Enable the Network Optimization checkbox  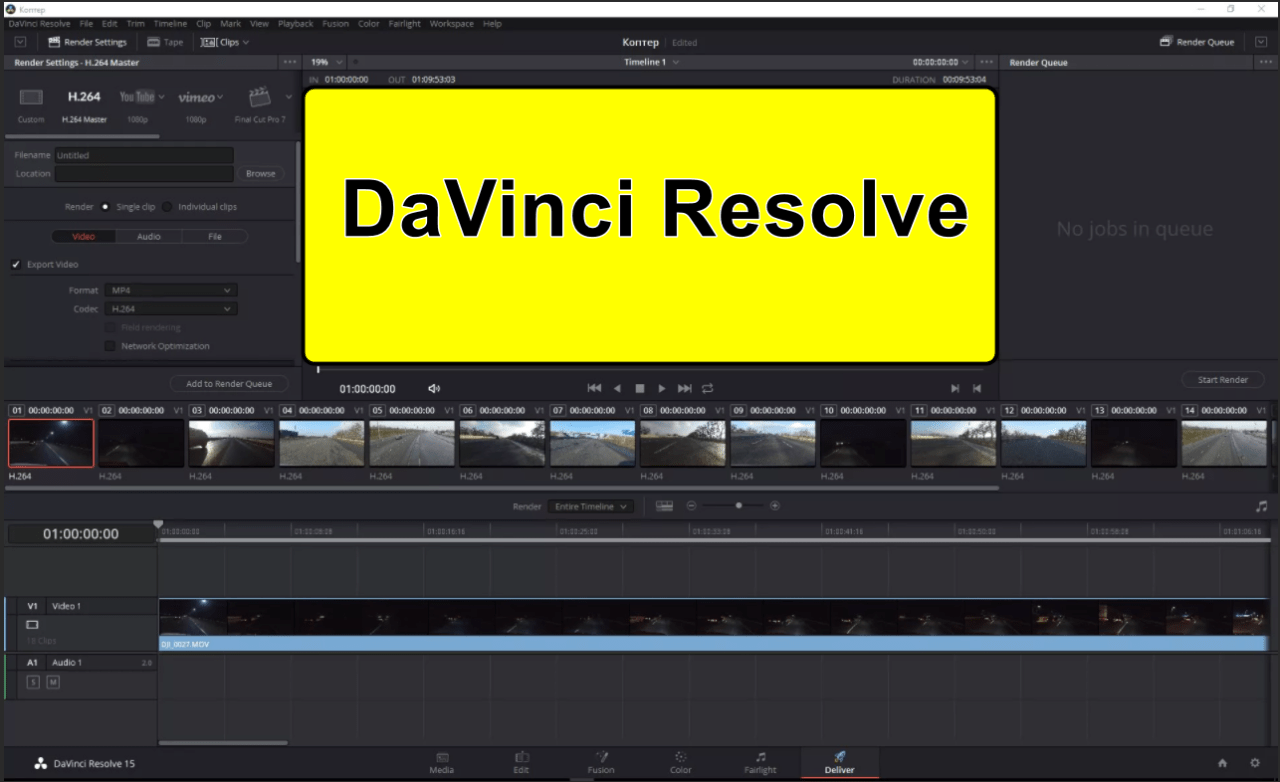111,346
